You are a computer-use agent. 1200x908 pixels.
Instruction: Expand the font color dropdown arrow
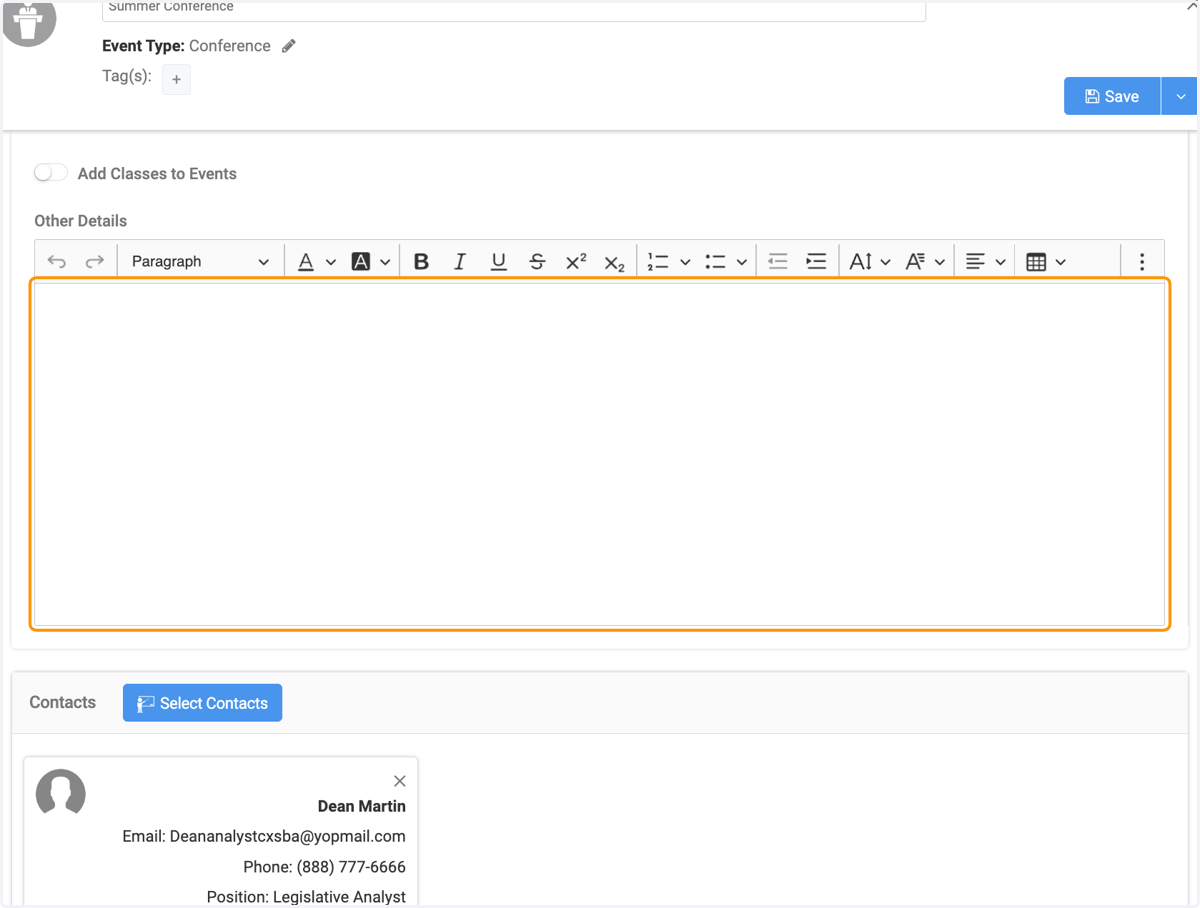(x=331, y=262)
